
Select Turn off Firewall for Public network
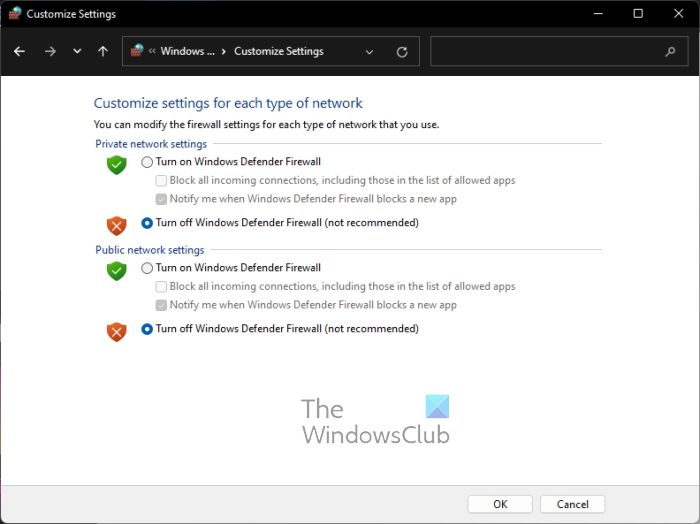click(148, 329)
